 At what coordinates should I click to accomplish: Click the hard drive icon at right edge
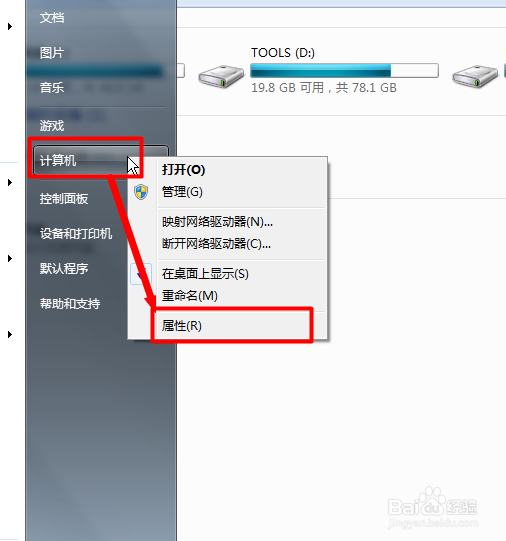click(475, 77)
